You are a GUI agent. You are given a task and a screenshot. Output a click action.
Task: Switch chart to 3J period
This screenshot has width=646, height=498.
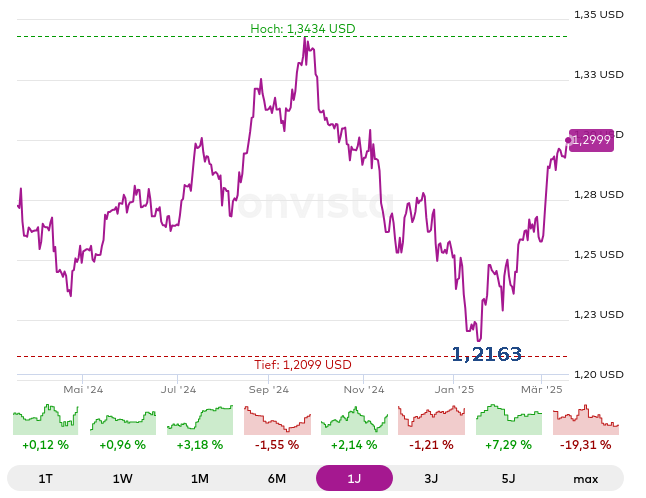tap(431, 478)
